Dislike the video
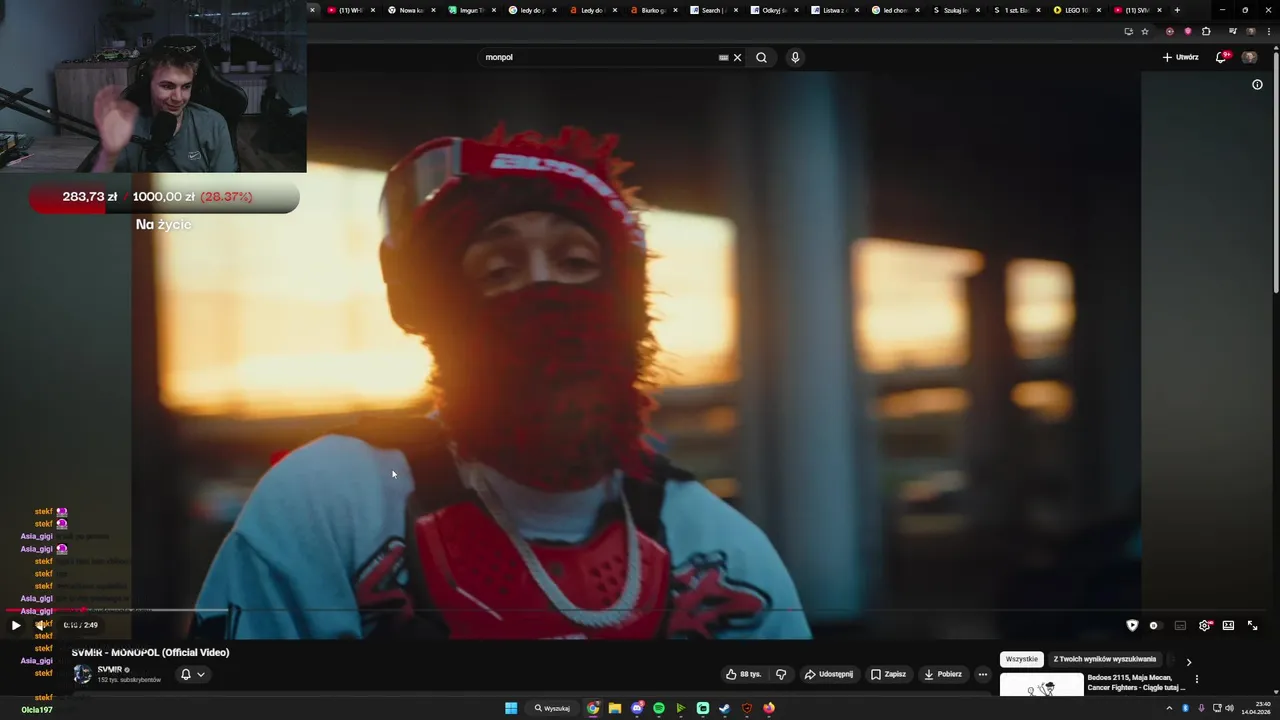This screenshot has width=1280, height=720. (x=781, y=674)
